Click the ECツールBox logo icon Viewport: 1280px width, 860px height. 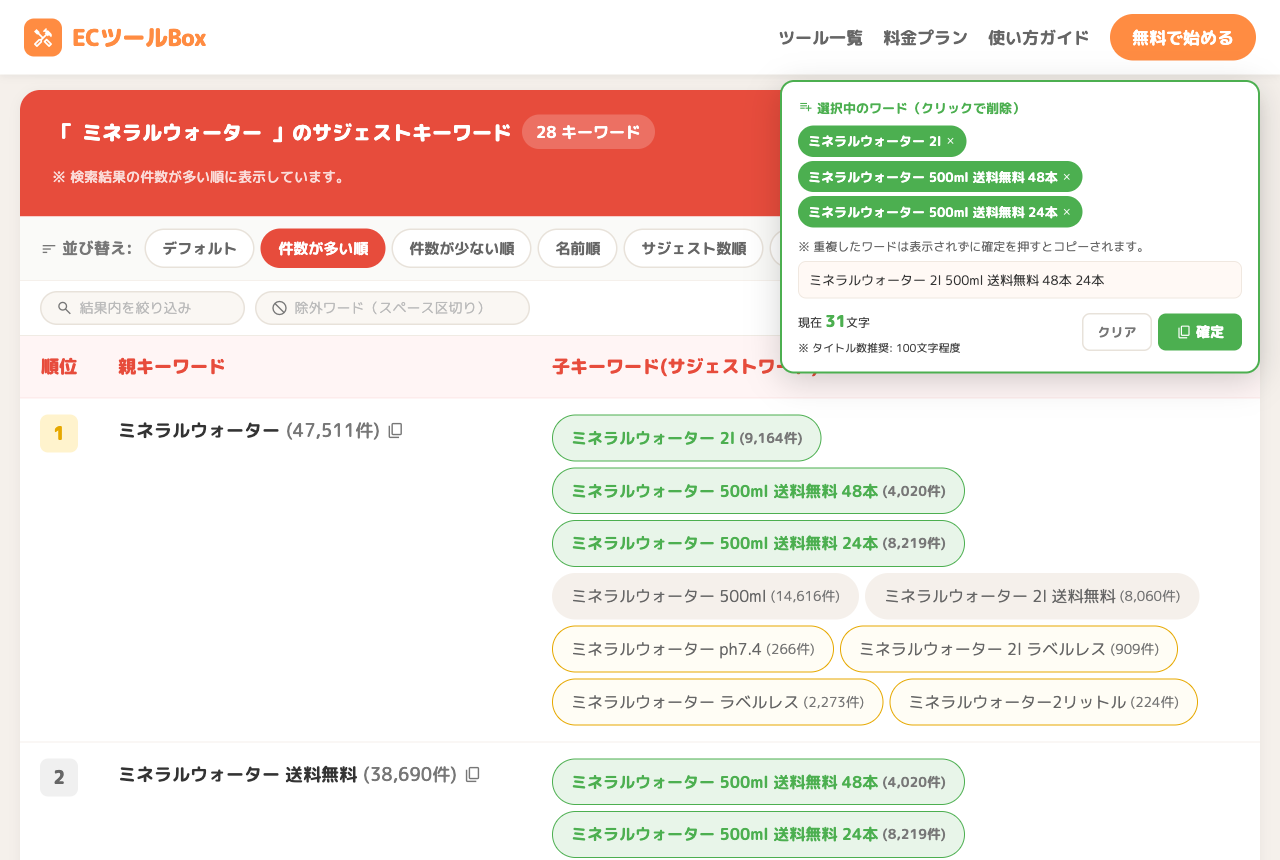click(x=43, y=38)
